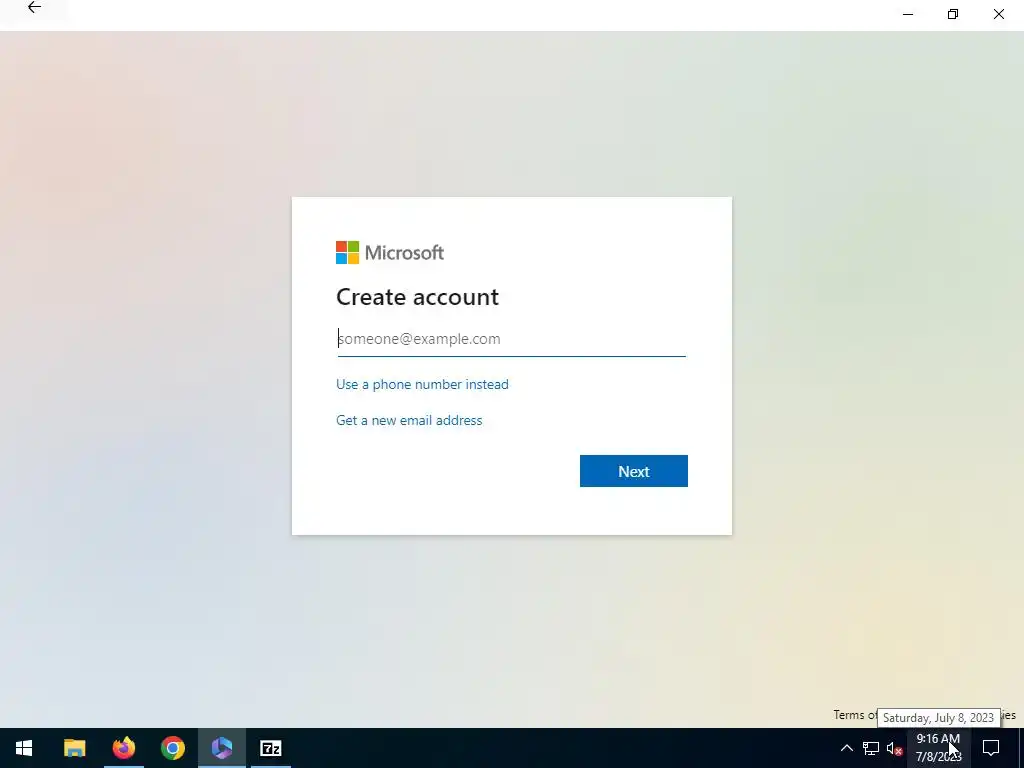Open the network status tray icon
This screenshot has width=1024, height=768.
point(871,748)
